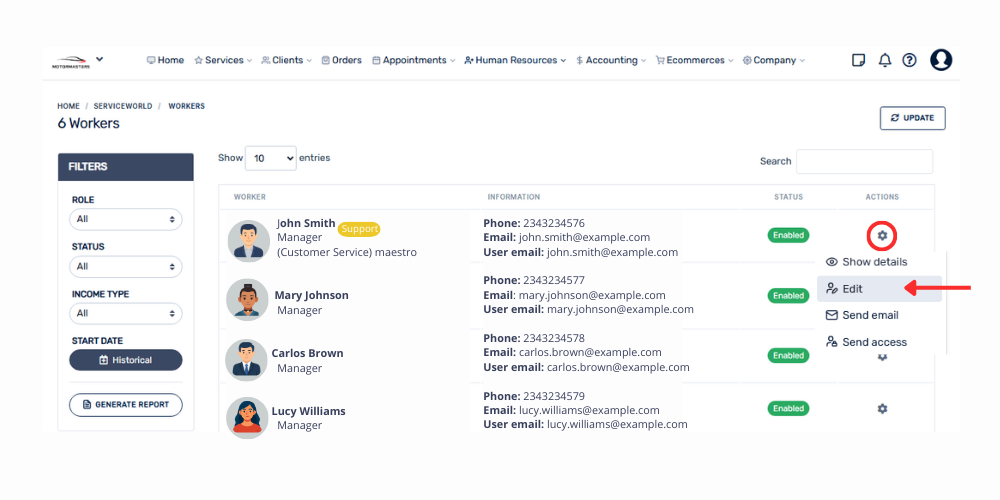Click the notification bell icon
1000x500 pixels.
coord(884,60)
